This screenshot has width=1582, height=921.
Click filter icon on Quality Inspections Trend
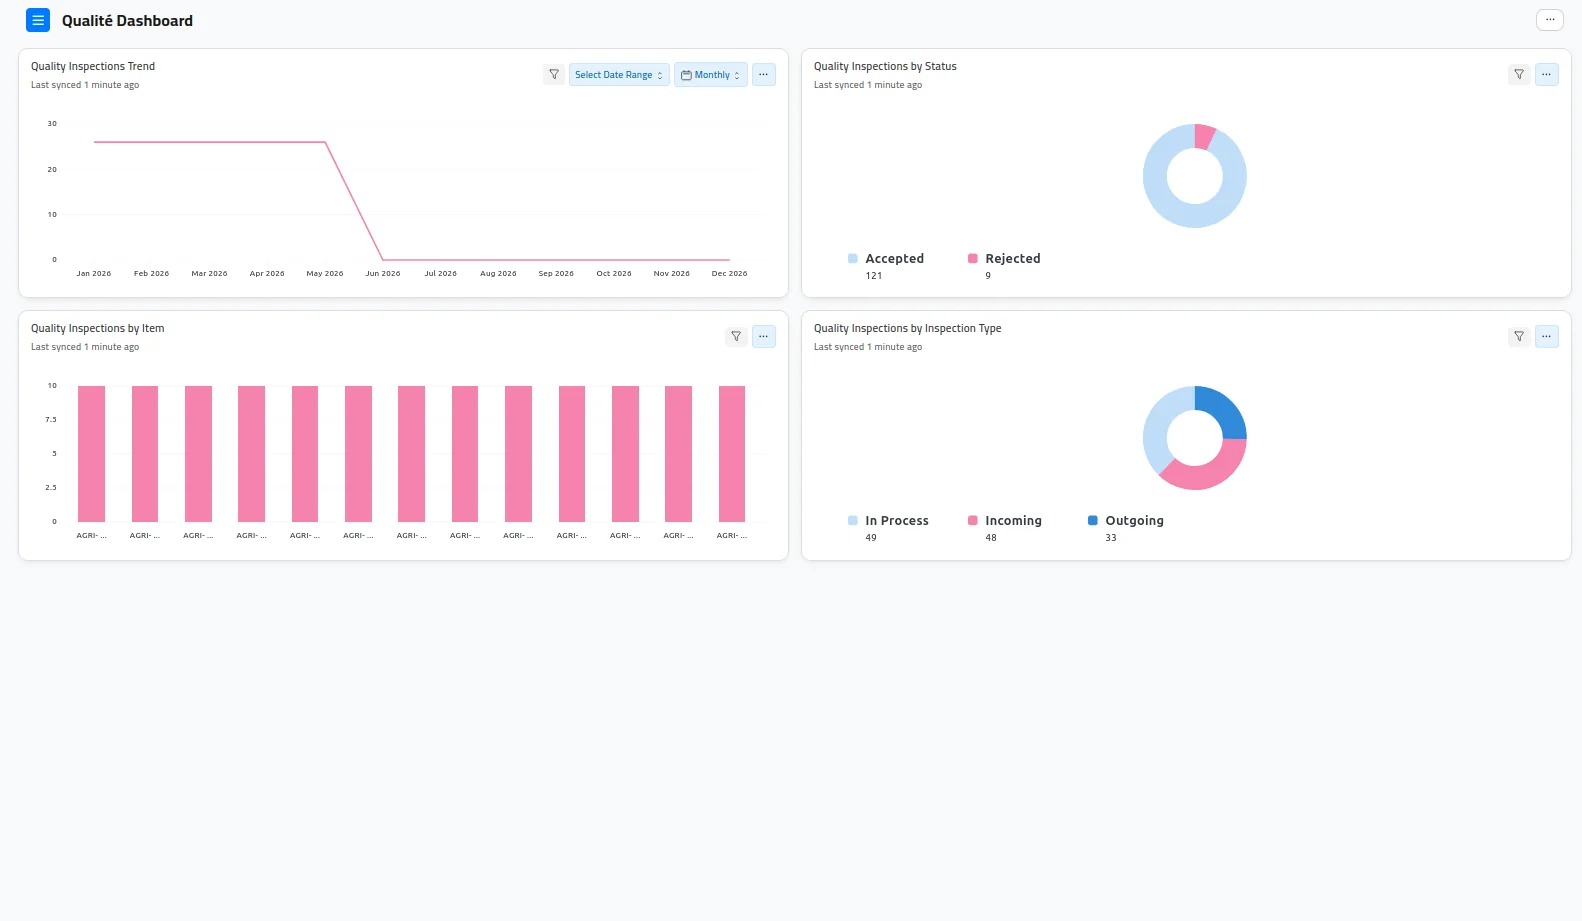click(x=554, y=75)
